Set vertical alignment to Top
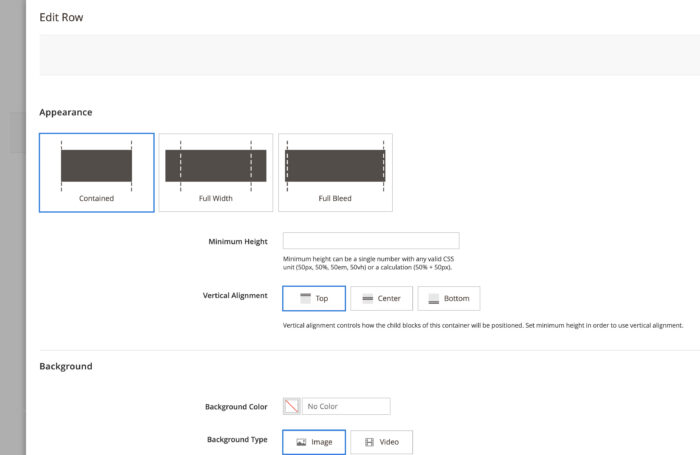This screenshot has width=700, height=455. point(314,298)
